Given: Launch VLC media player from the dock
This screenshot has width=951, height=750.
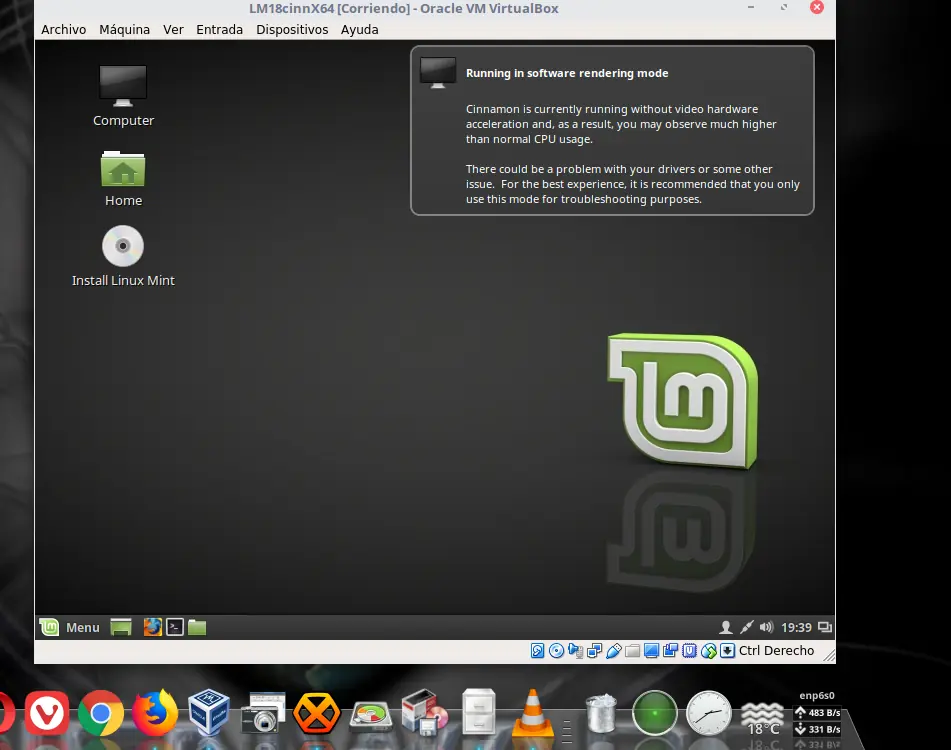Looking at the screenshot, I should pos(533,712).
